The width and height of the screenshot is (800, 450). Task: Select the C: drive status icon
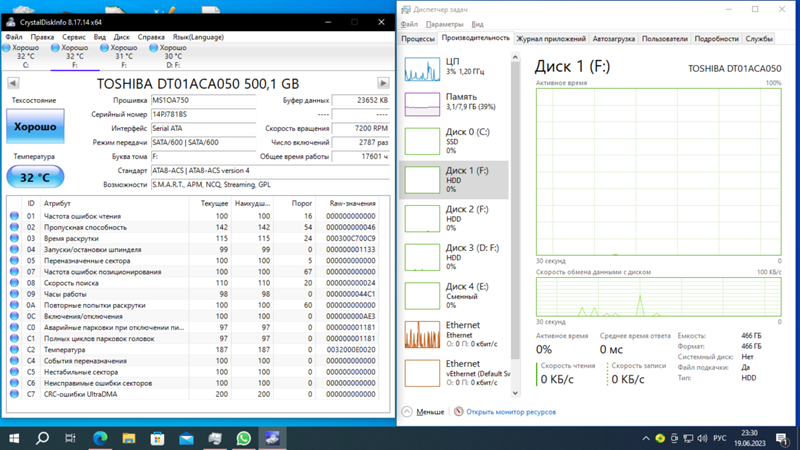click(x=7, y=48)
